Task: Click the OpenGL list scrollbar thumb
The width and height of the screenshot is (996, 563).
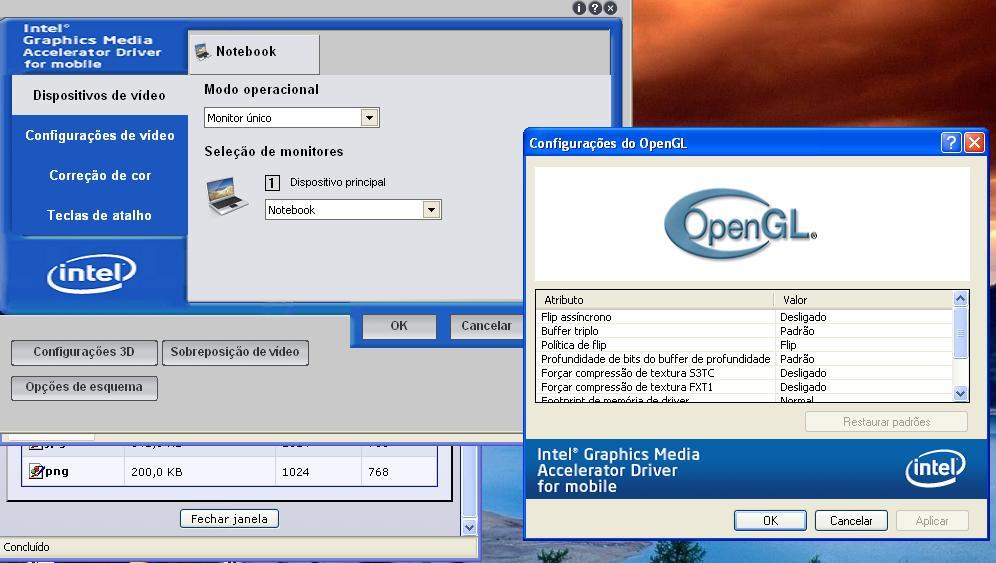Action: coord(960,333)
